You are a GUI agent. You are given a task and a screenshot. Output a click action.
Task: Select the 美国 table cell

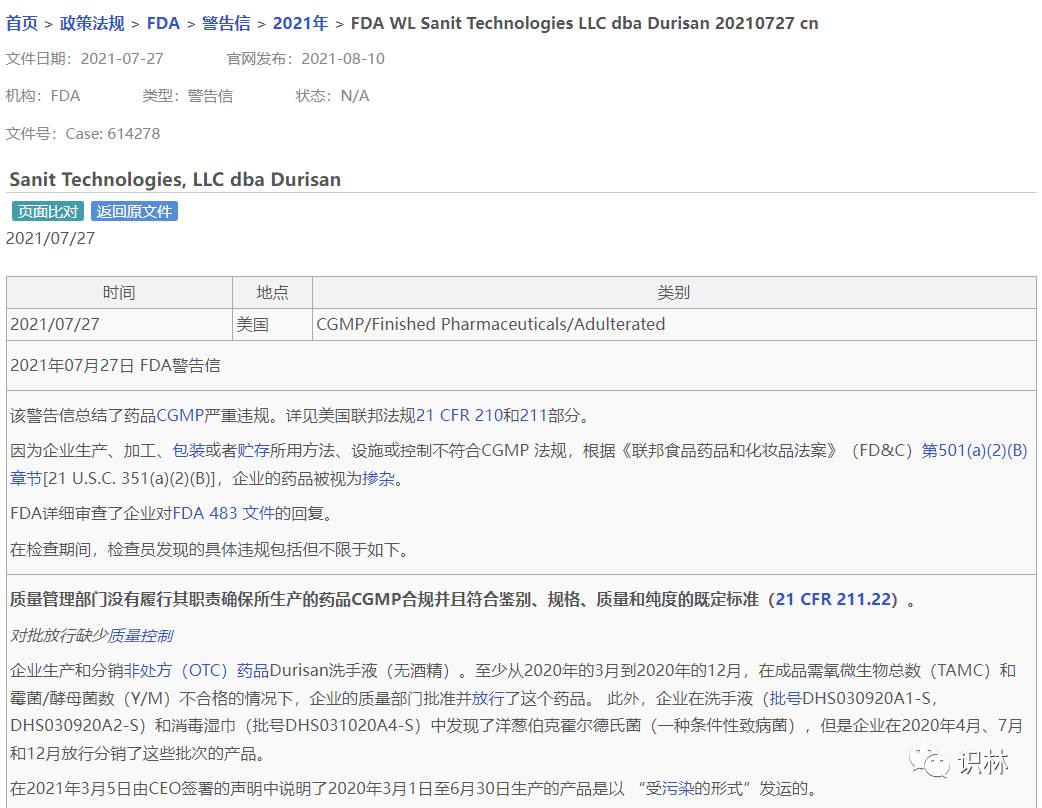click(x=272, y=324)
